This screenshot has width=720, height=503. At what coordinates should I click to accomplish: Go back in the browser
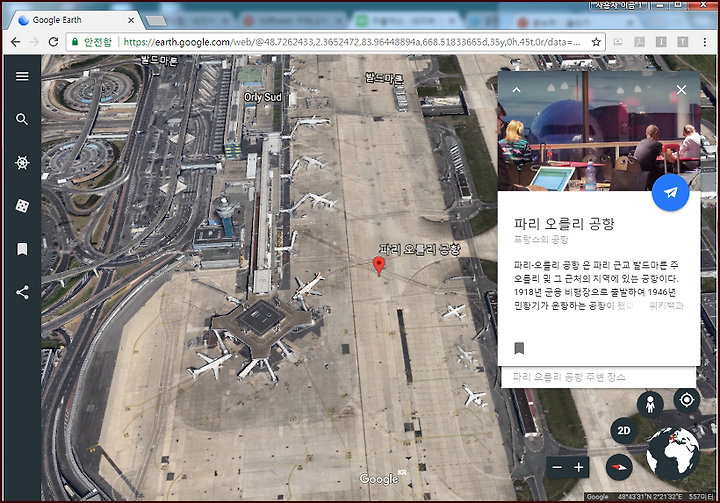click(16, 42)
